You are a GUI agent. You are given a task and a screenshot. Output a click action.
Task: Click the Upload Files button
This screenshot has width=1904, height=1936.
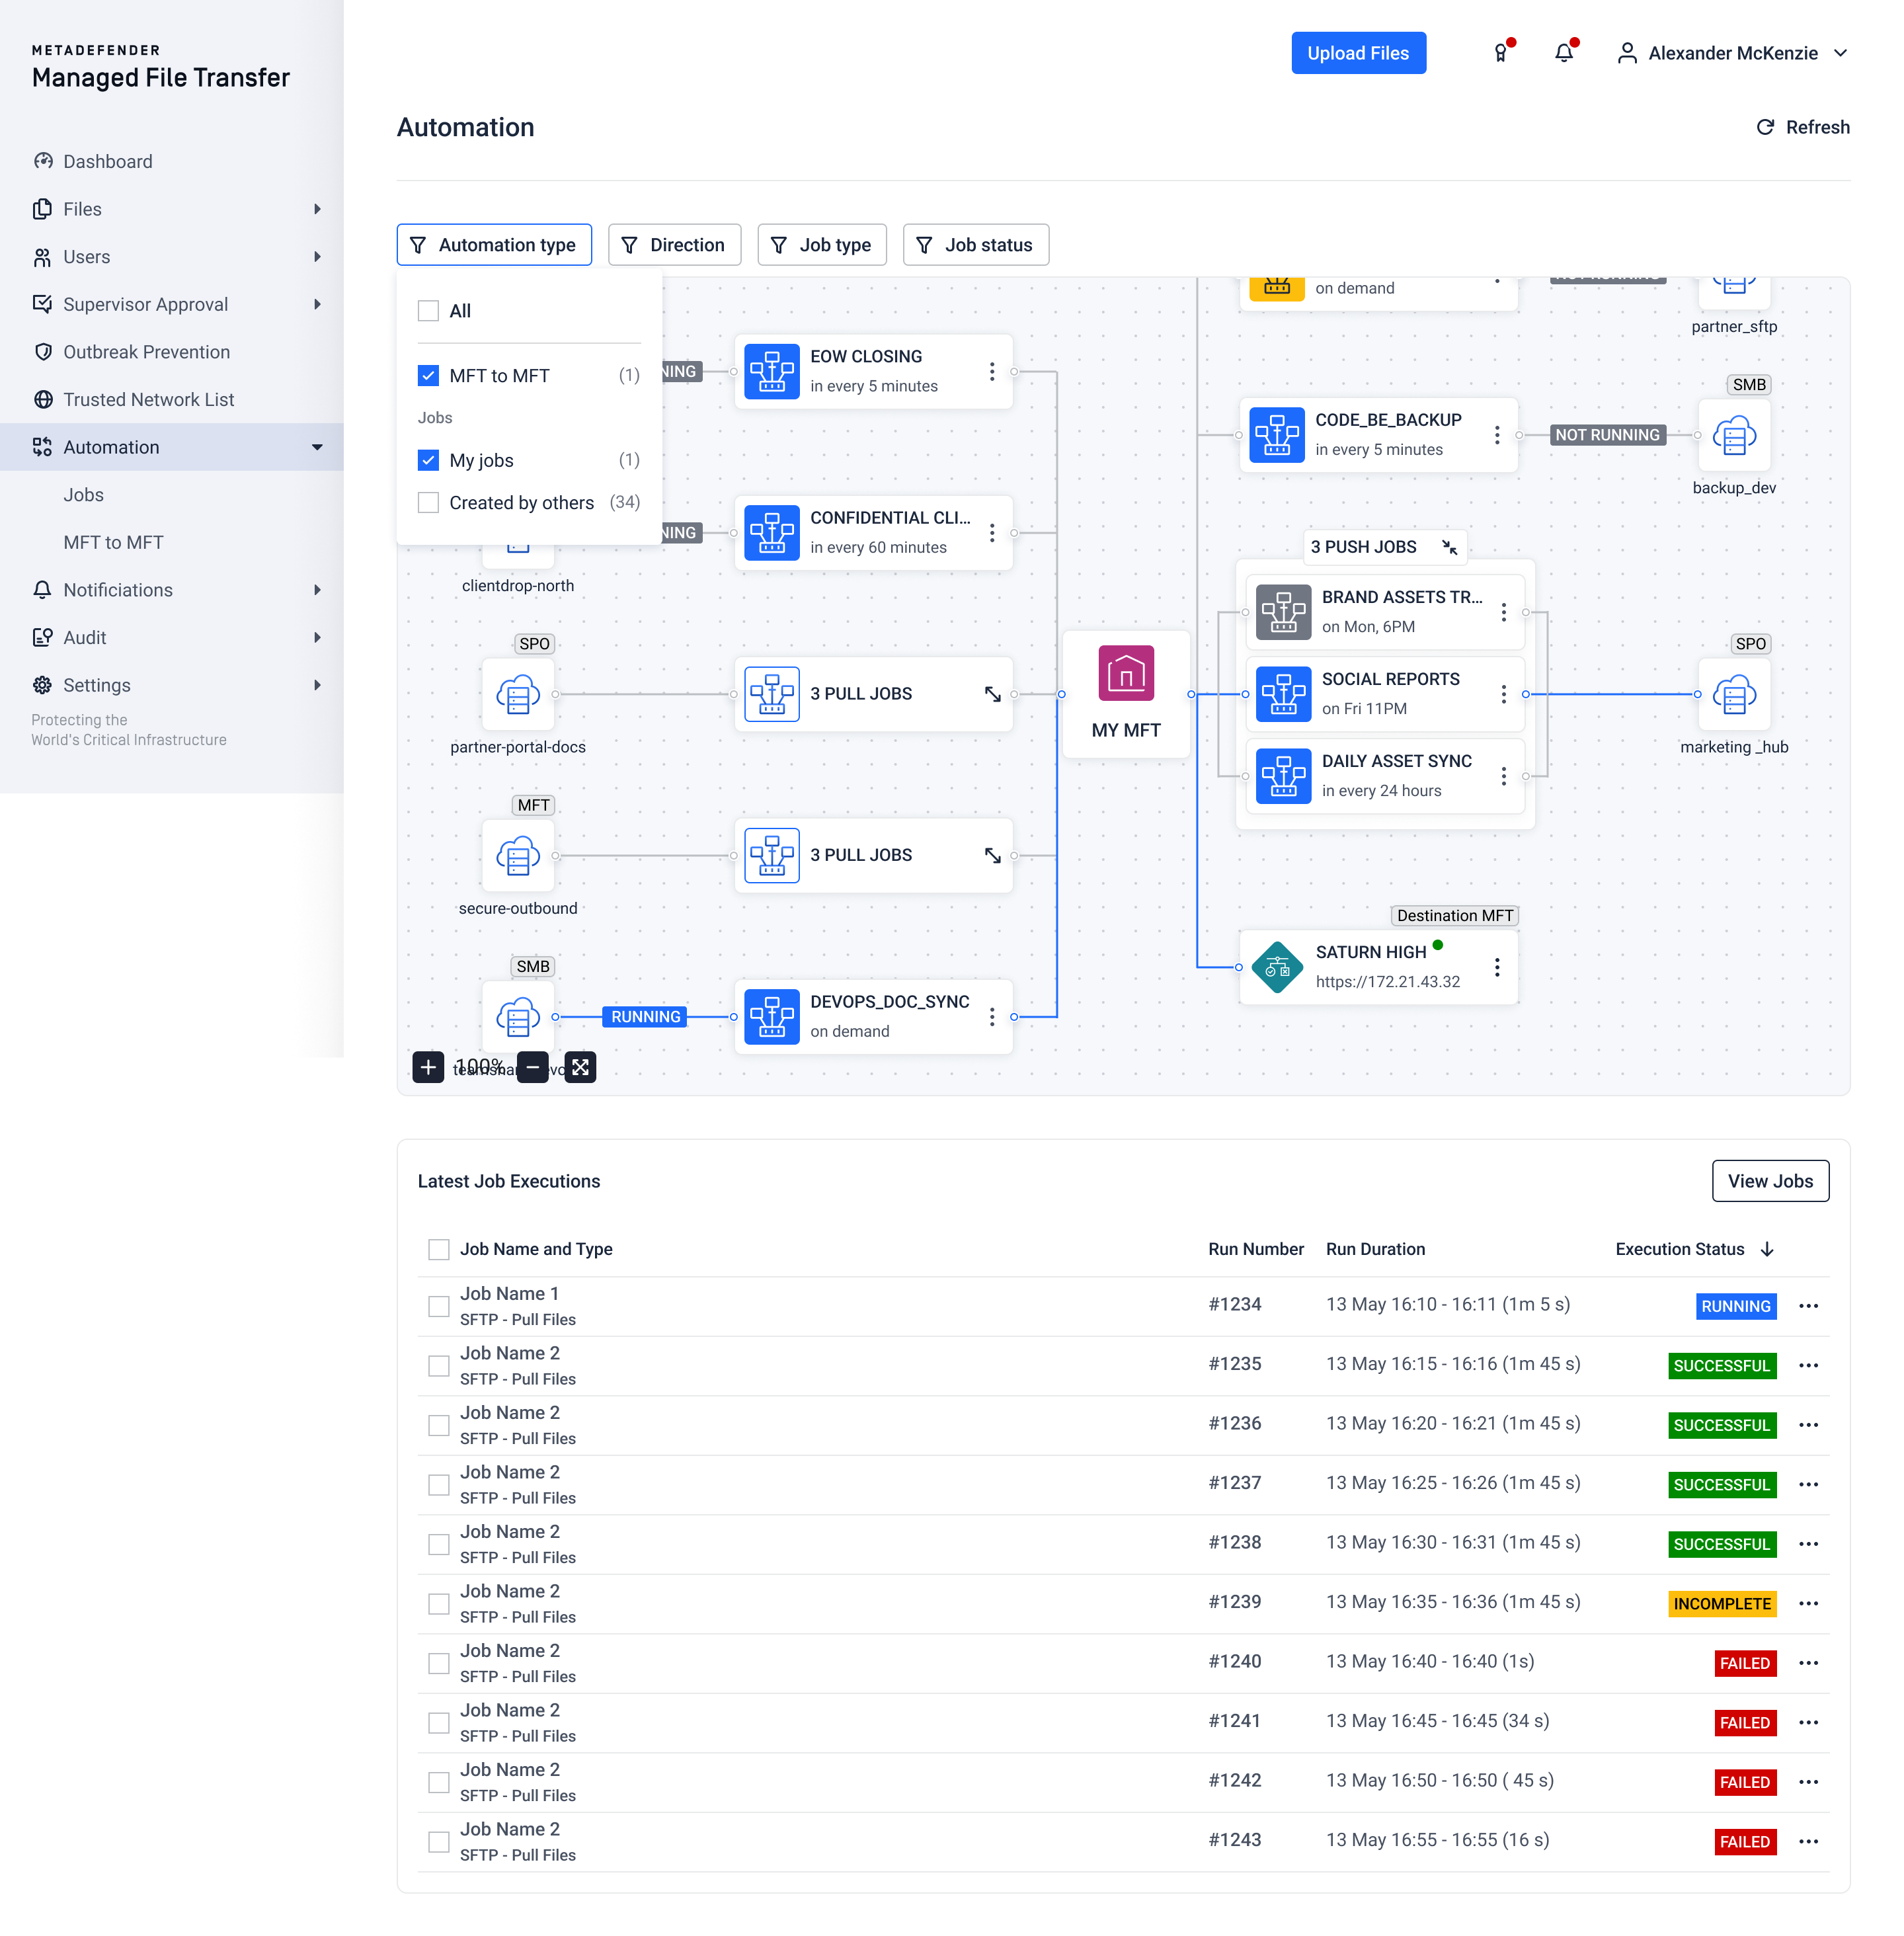(x=1358, y=53)
